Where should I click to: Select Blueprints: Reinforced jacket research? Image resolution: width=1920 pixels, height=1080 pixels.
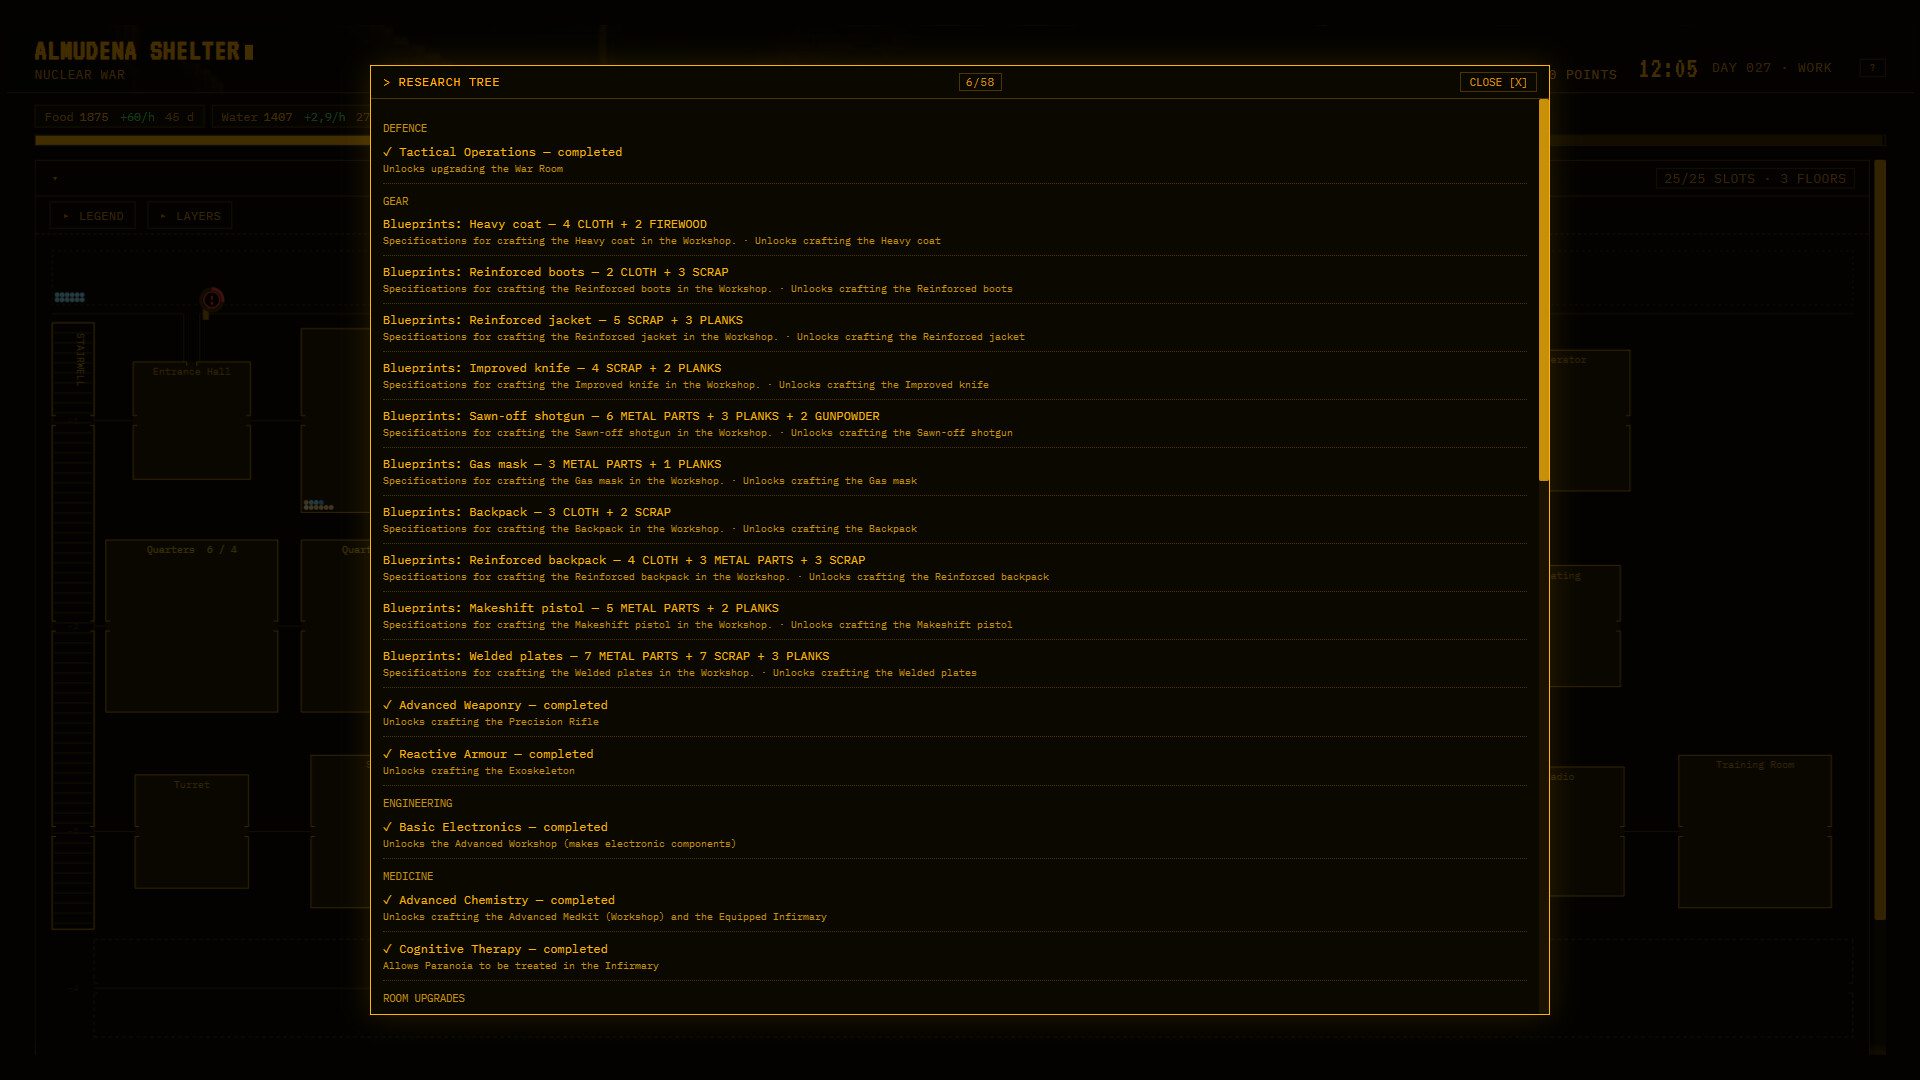pyautogui.click(x=954, y=328)
